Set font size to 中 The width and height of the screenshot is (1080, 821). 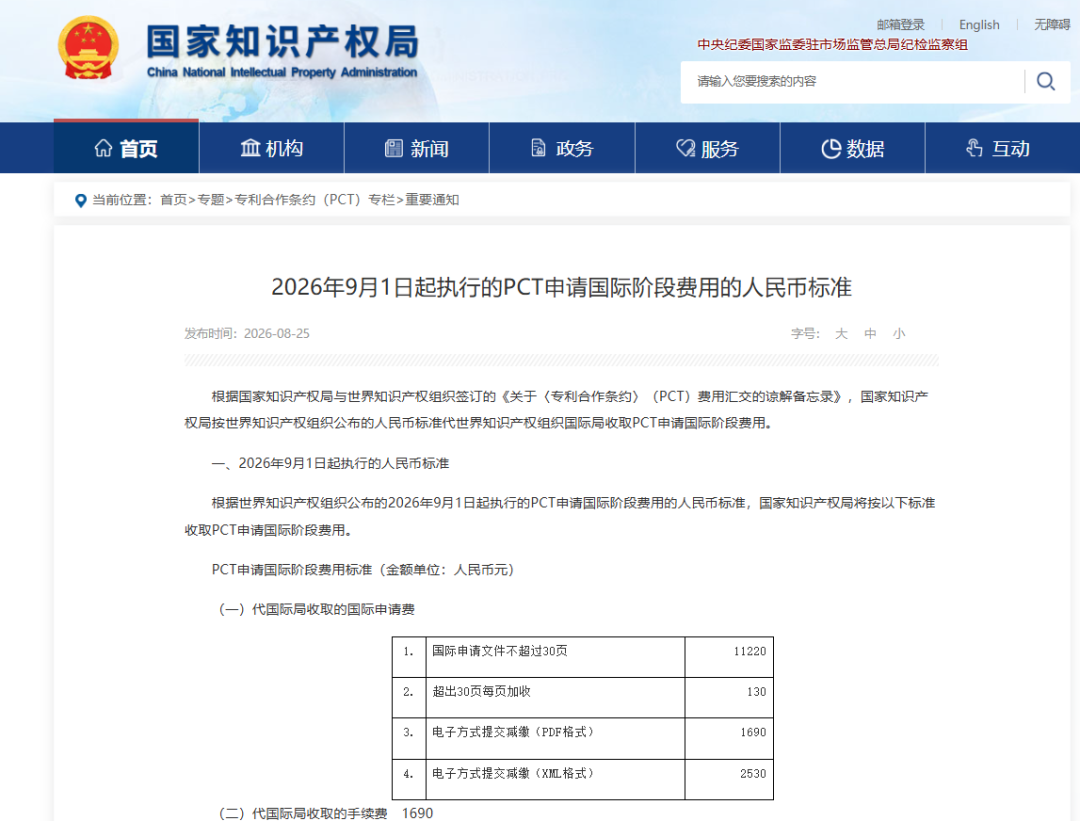871,334
